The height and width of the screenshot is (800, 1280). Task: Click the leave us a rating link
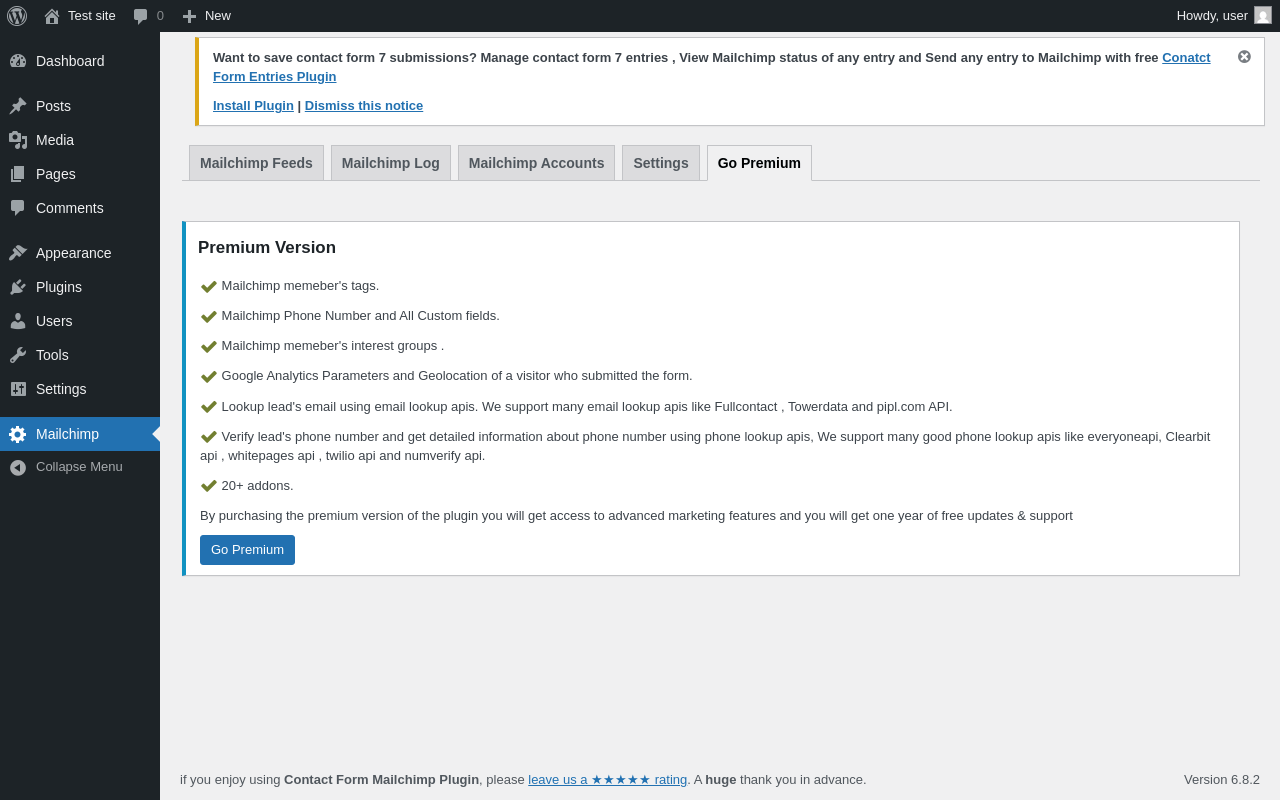click(x=608, y=779)
